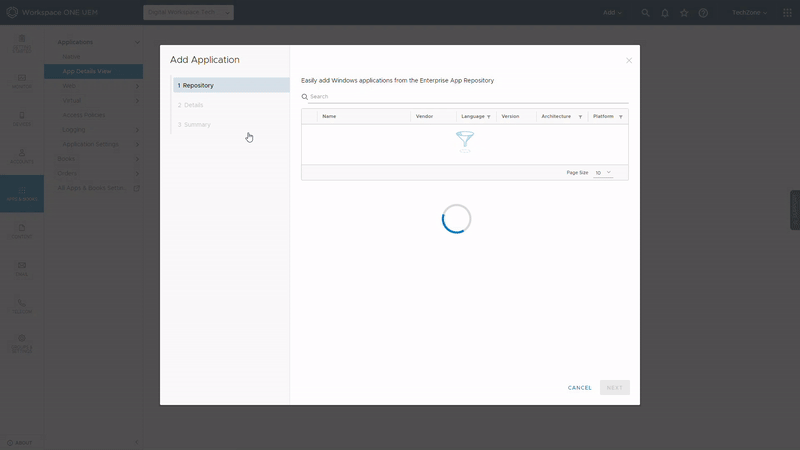The image size is (800, 450).
Task: Select the Details step
Action: 191,105
